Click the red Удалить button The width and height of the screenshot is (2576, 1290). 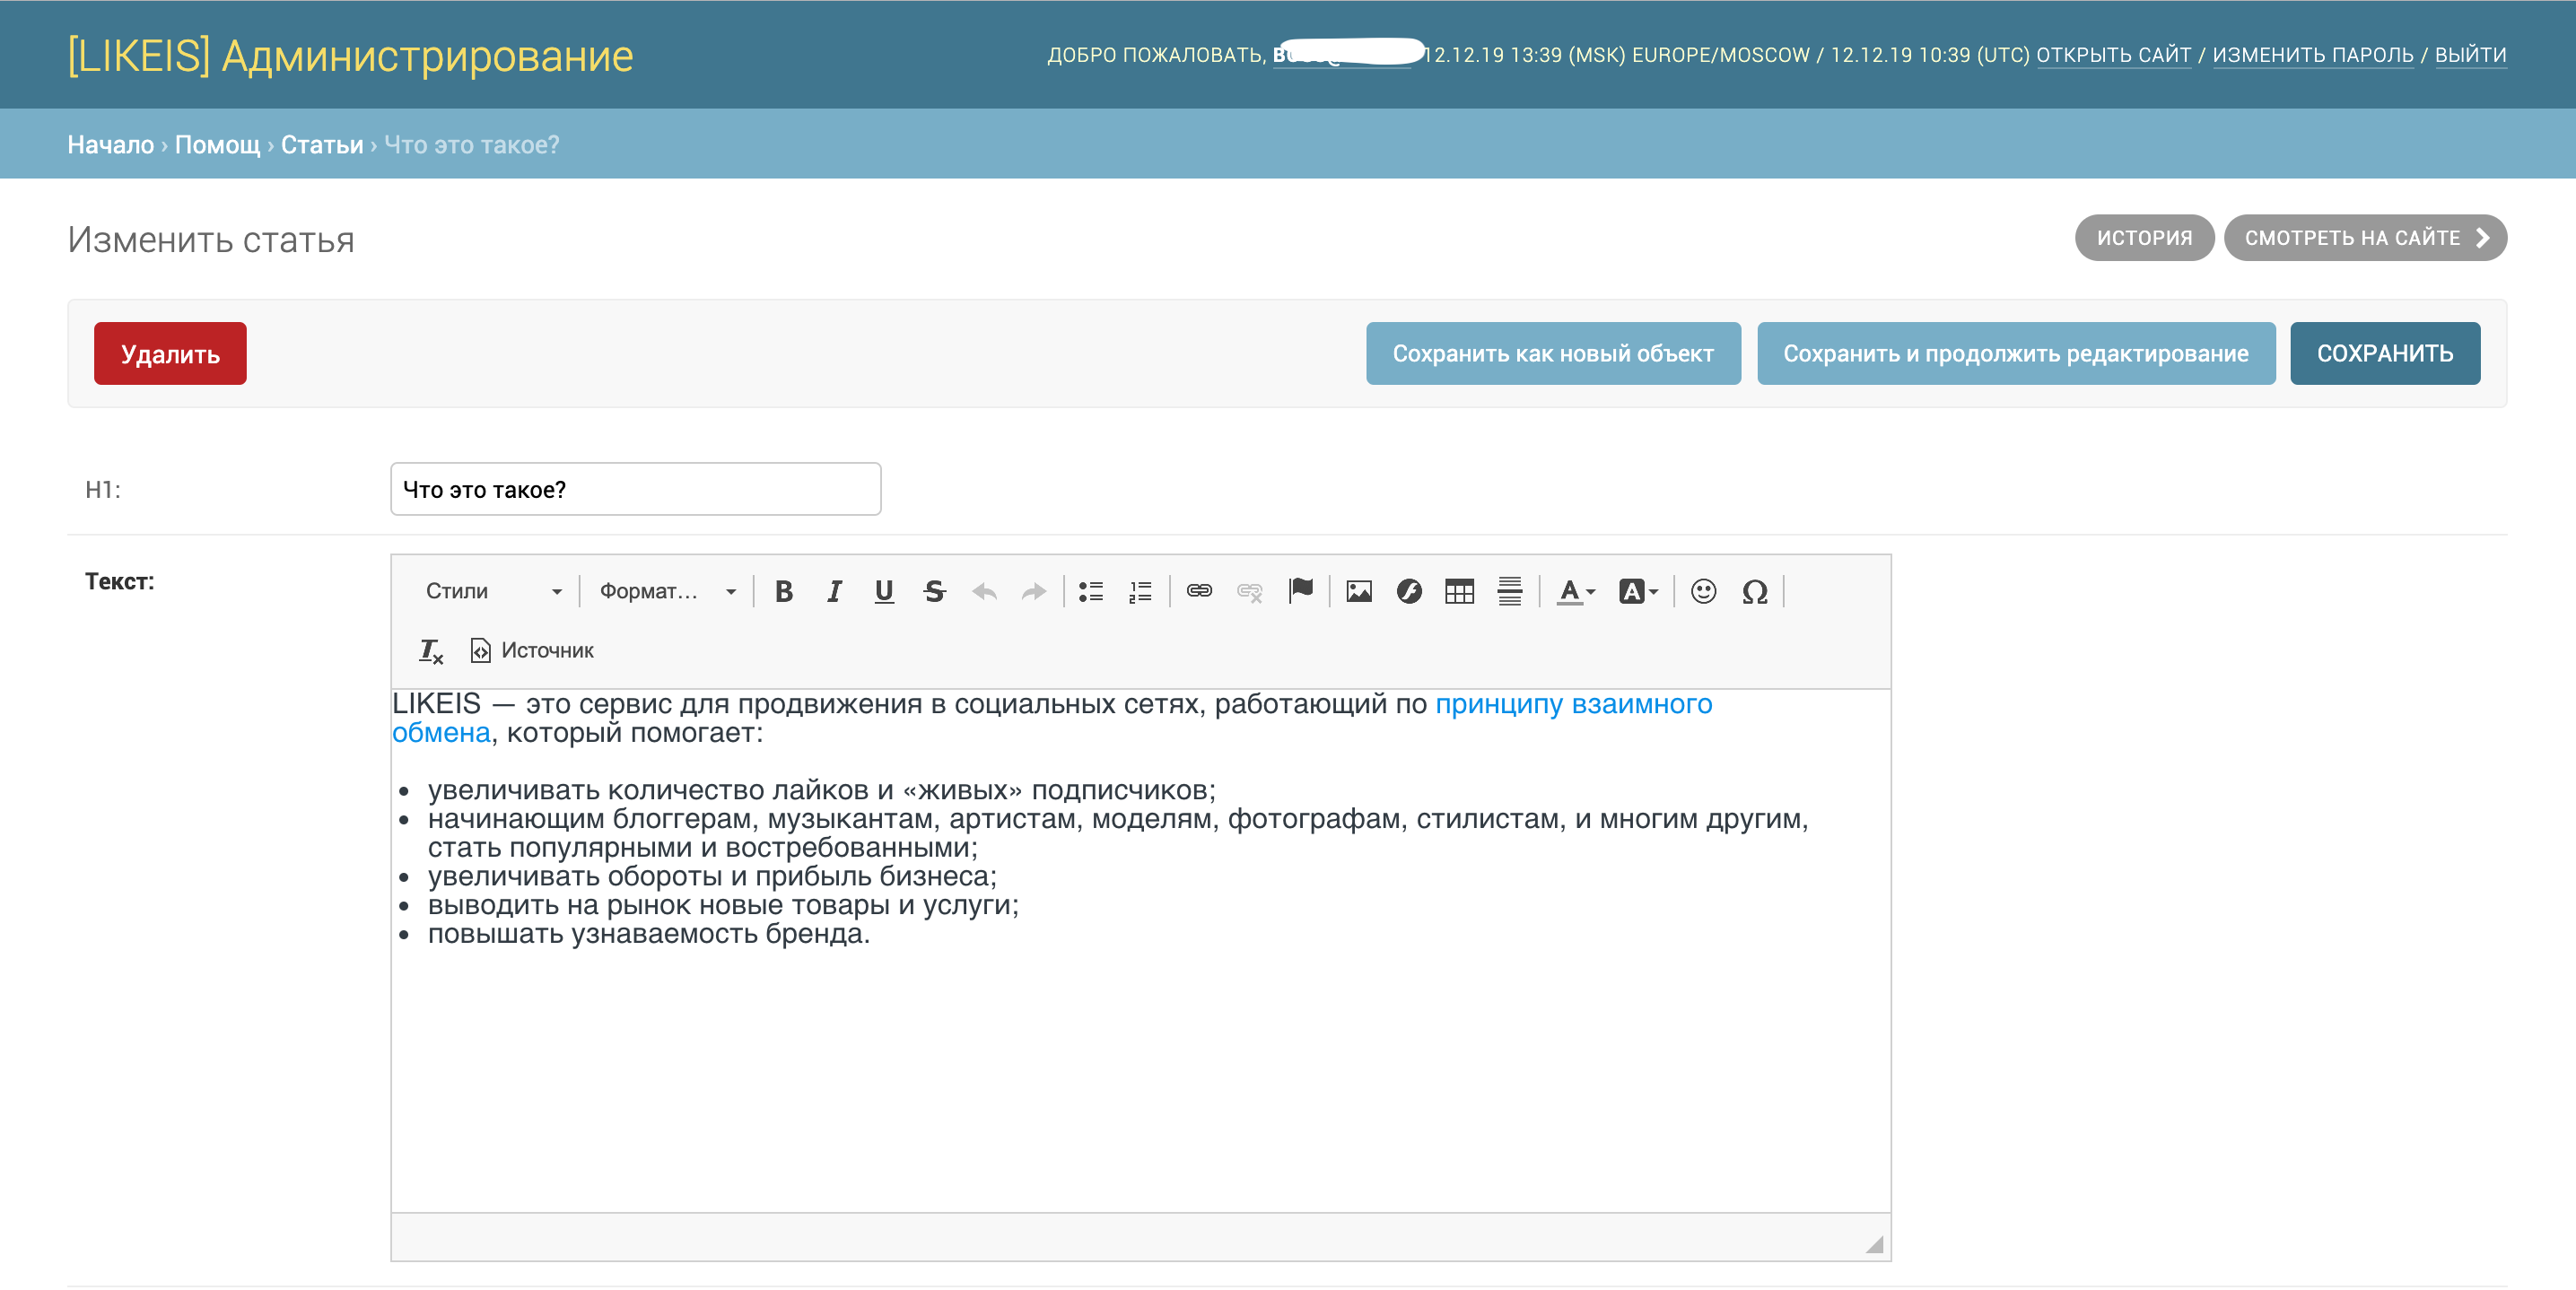point(170,353)
